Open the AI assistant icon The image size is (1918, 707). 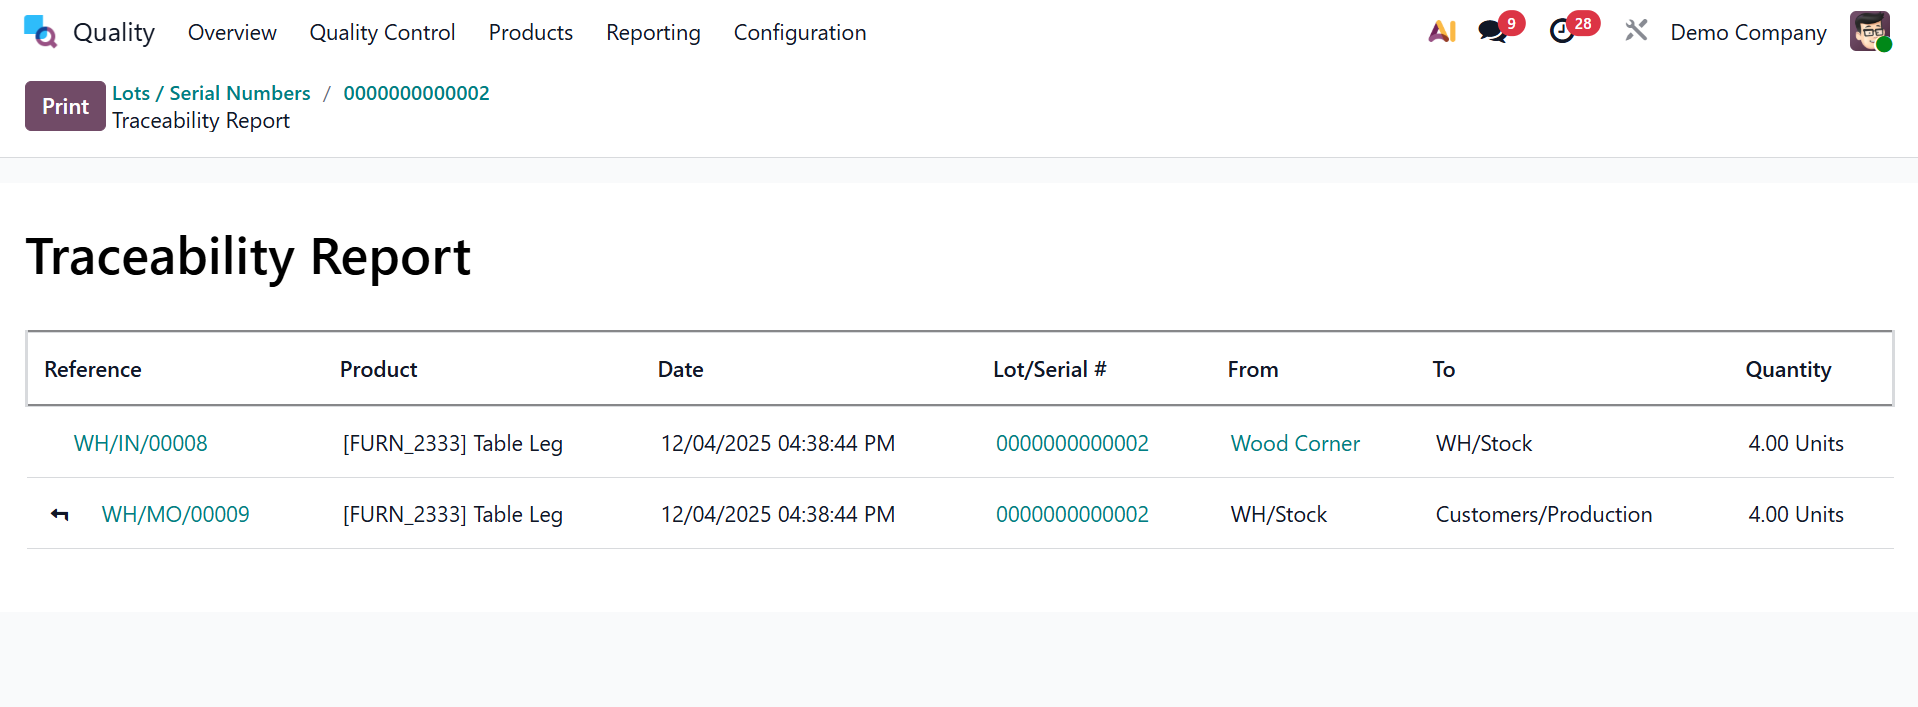[x=1441, y=32]
